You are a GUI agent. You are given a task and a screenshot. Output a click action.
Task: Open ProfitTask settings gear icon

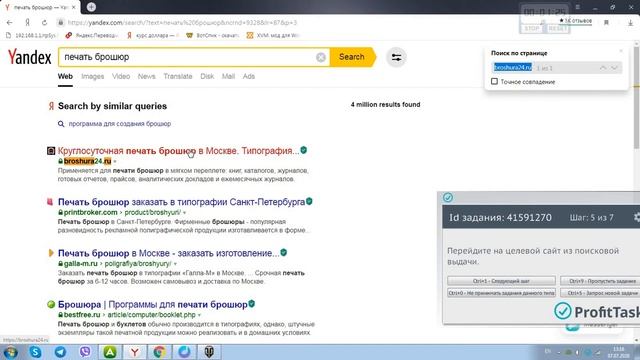click(637, 217)
